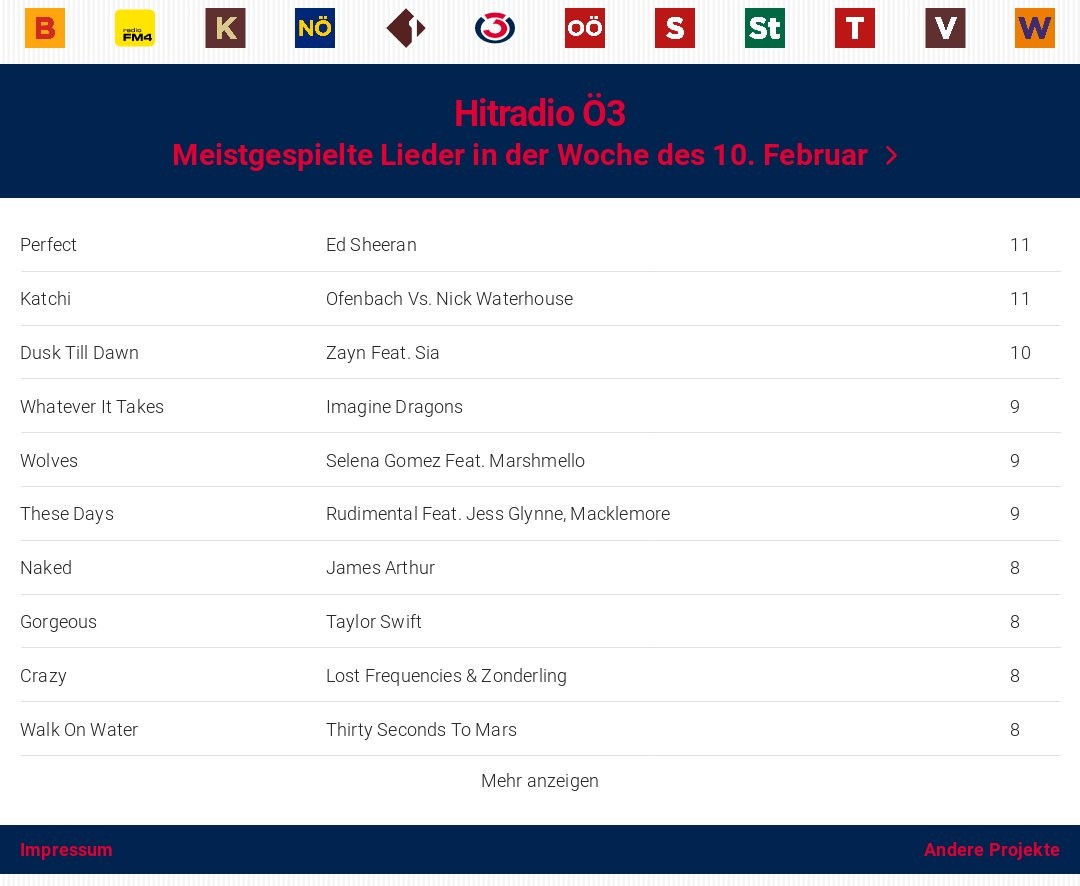Open the red T station icon
The height and width of the screenshot is (886, 1080).
(855, 28)
